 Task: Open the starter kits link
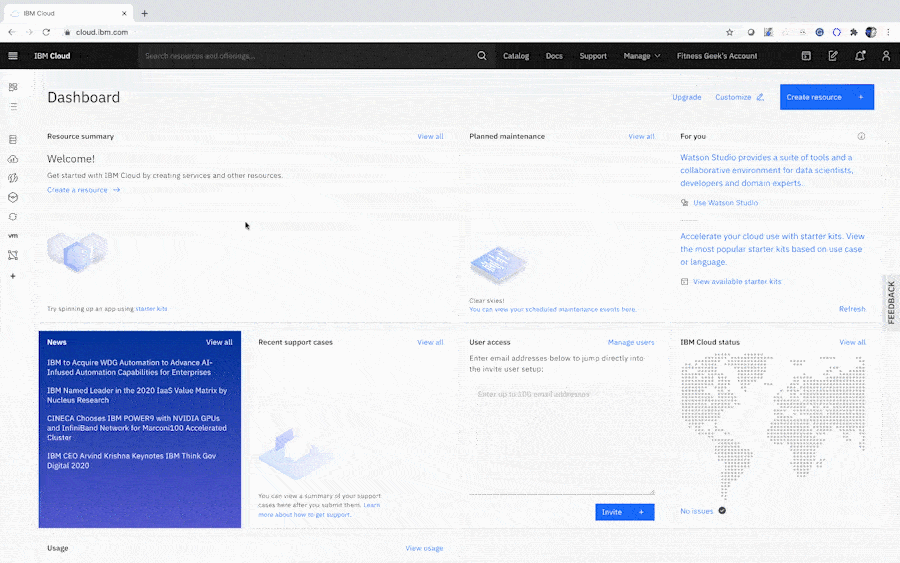[152, 309]
